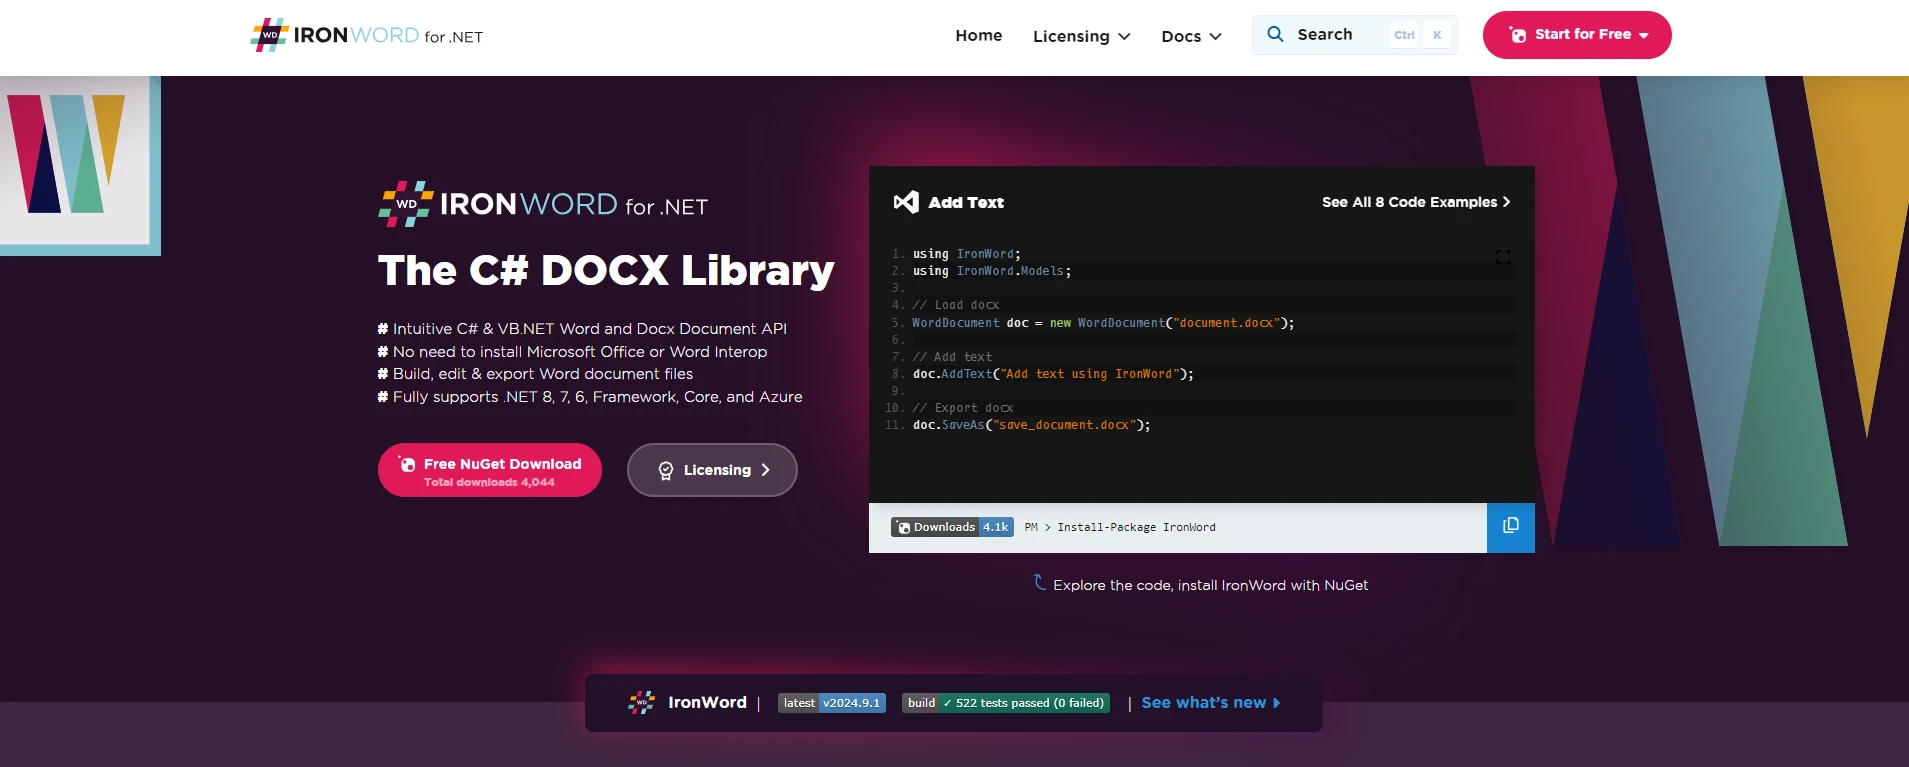Click the IronWord hero logo above the headline
The height and width of the screenshot is (767, 1909).
pos(543,204)
